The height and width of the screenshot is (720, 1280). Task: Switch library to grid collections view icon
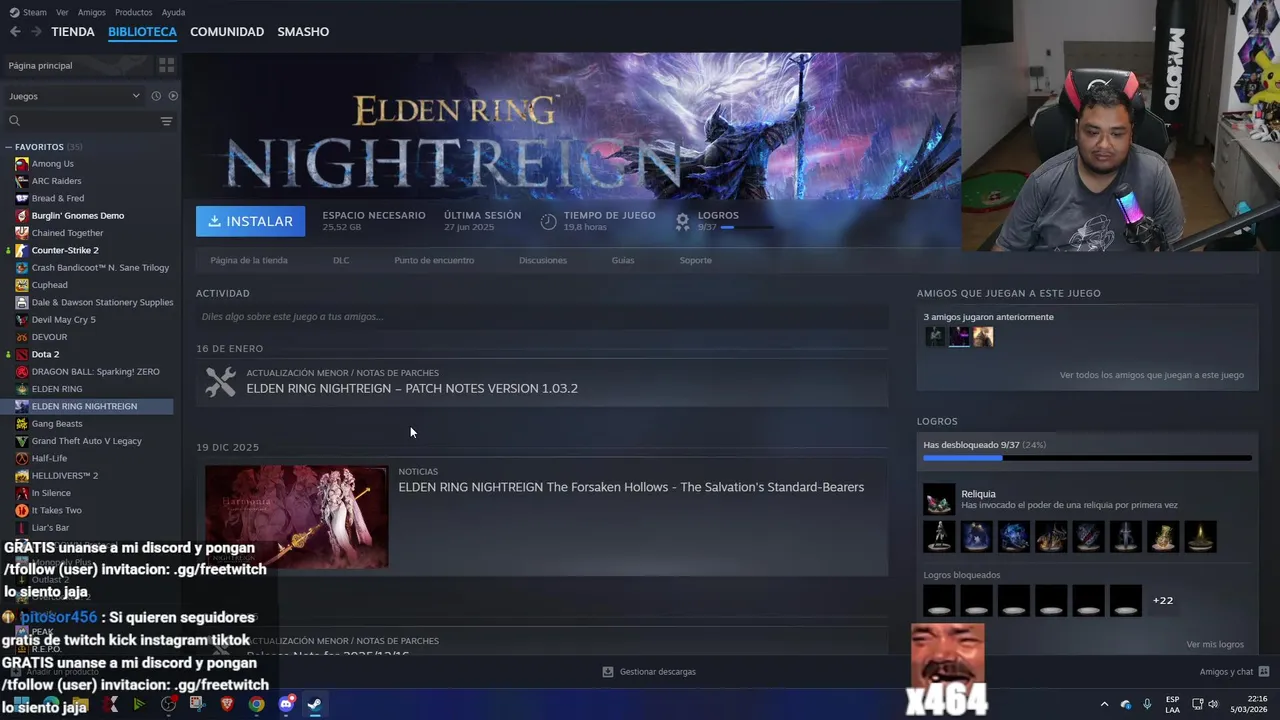[166, 65]
